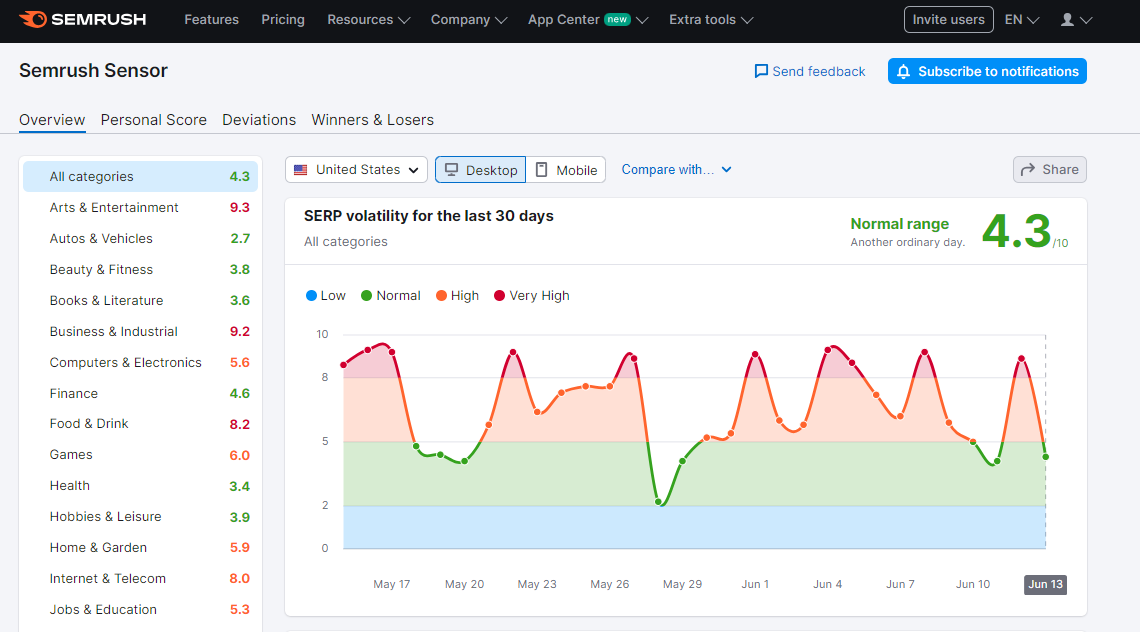
Task: Select the Business & Industrial category
Action: click(x=140, y=332)
